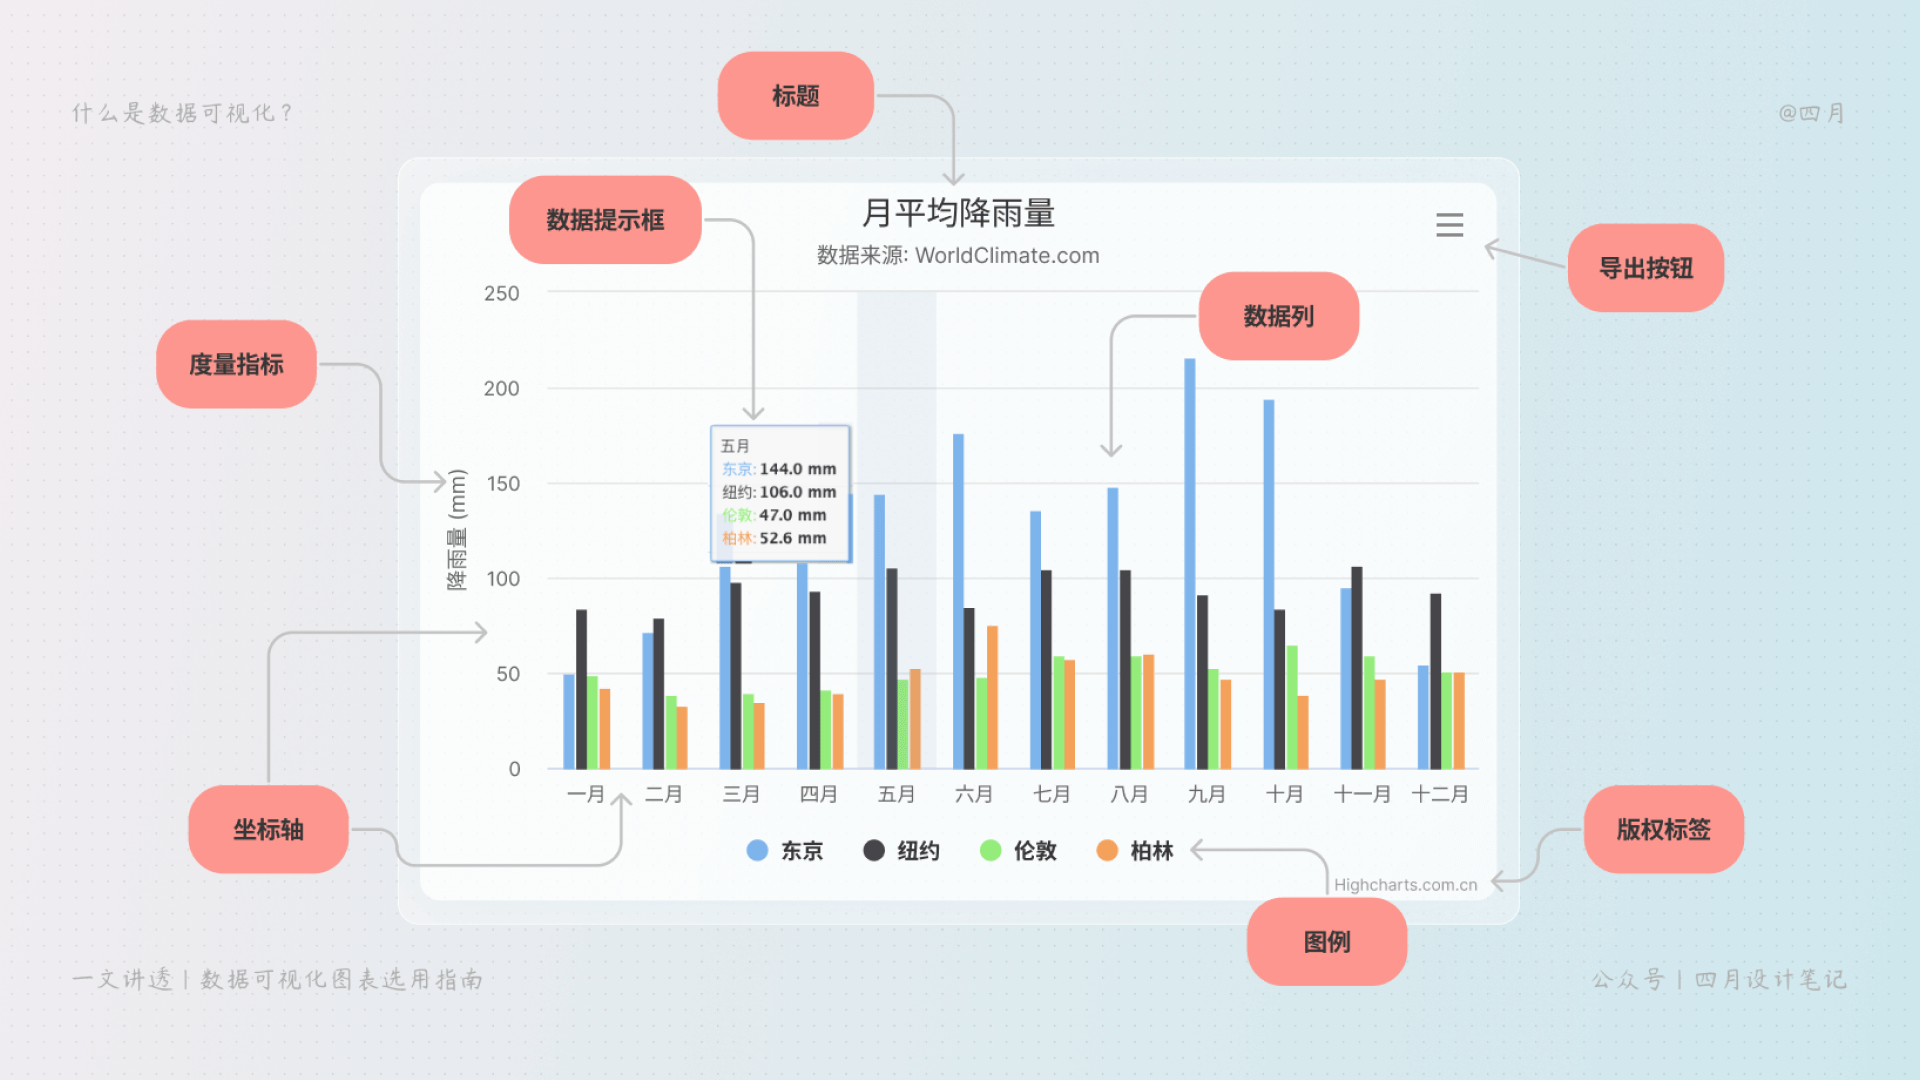
Task: Click the blue 东京 bar for 六月
Action: tap(958, 602)
